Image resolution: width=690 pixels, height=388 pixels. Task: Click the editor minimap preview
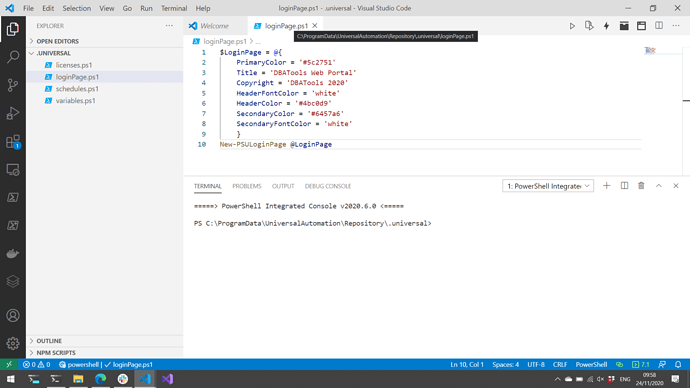pos(650,50)
